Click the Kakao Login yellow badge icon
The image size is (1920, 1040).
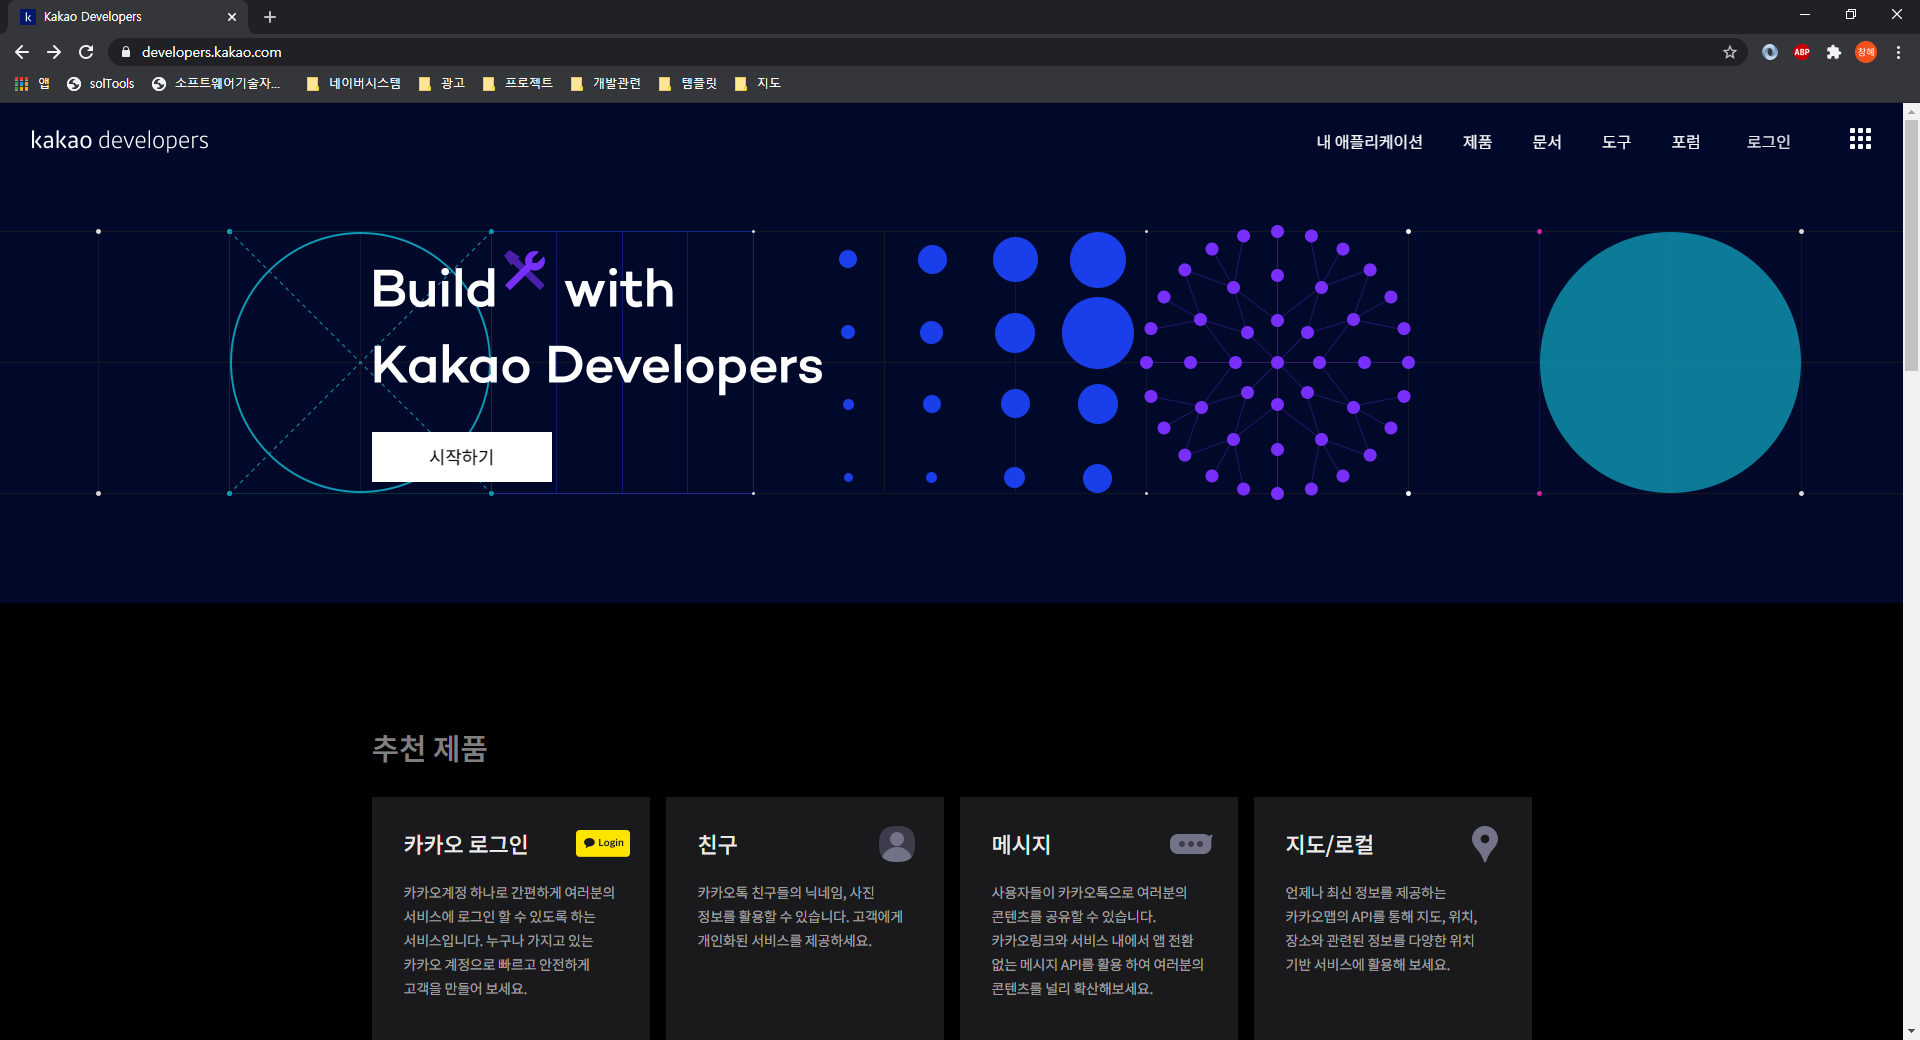point(603,843)
